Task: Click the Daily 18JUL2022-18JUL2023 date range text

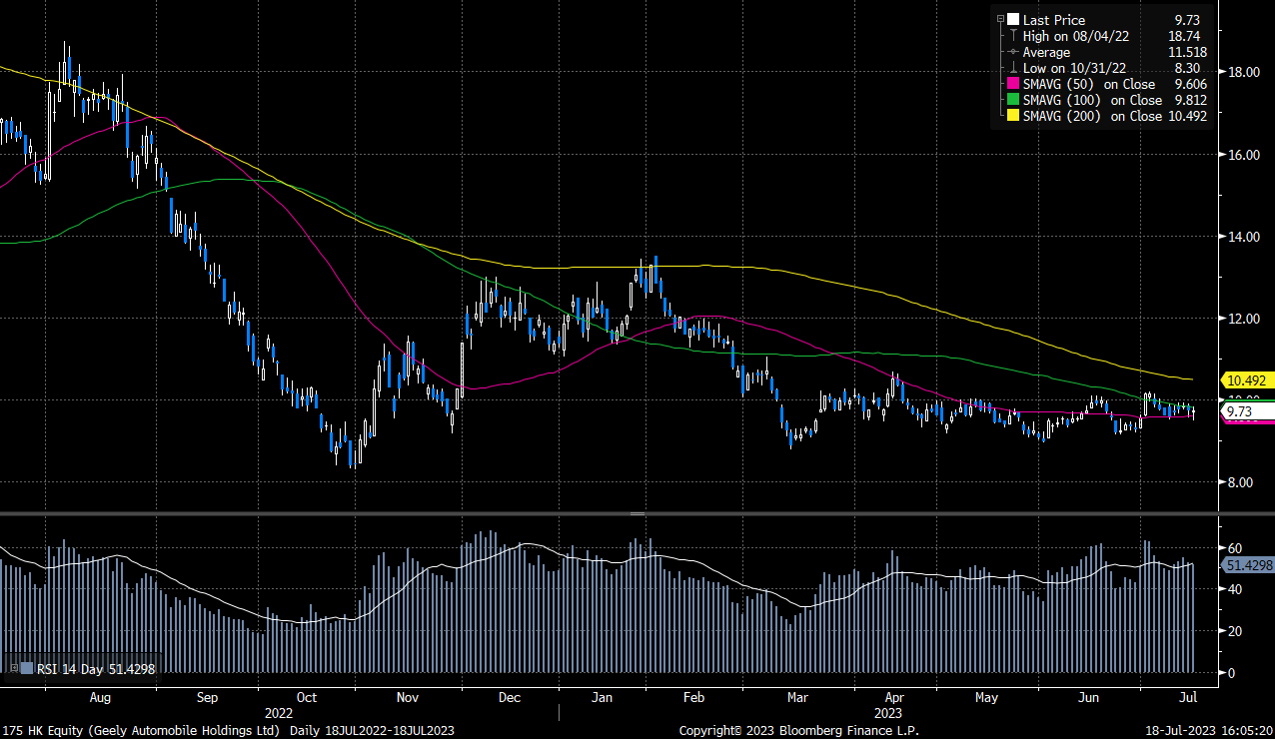Action: point(386,730)
